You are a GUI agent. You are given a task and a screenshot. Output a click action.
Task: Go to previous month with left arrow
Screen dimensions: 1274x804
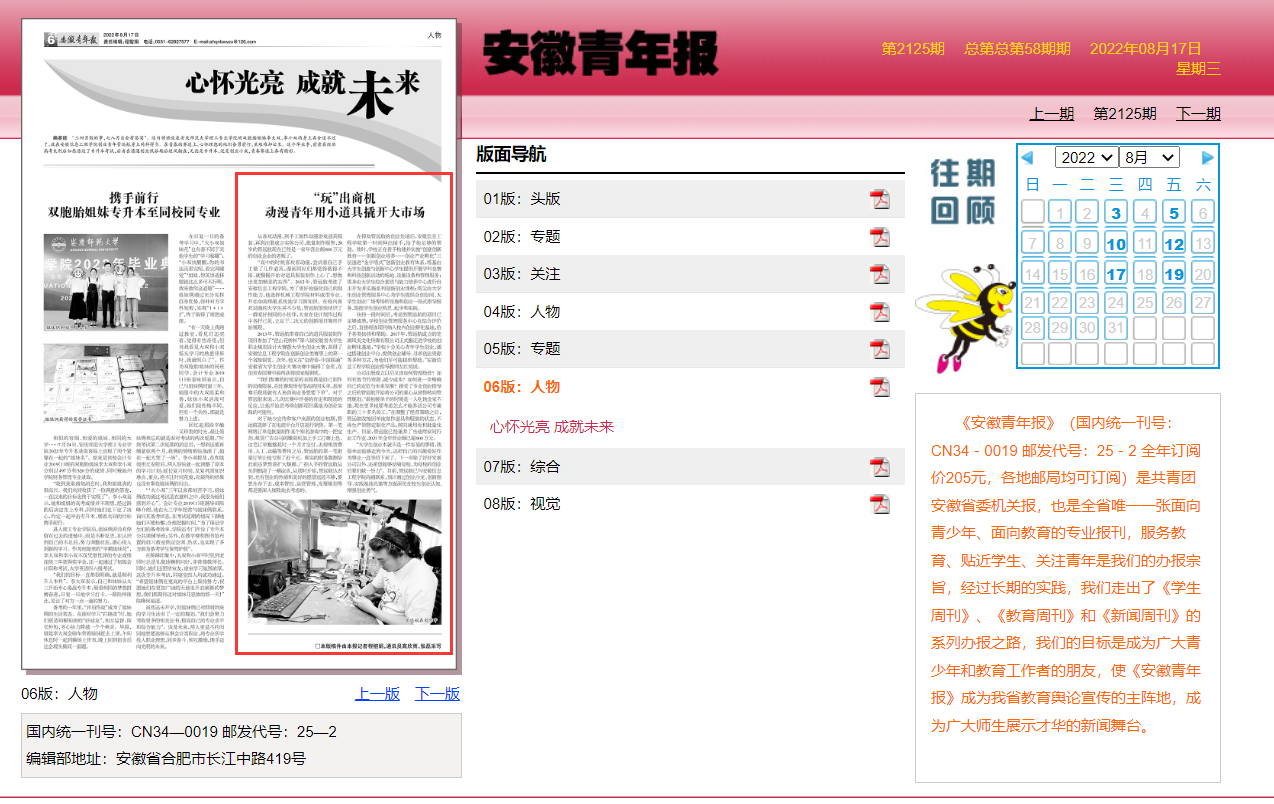tap(1026, 158)
